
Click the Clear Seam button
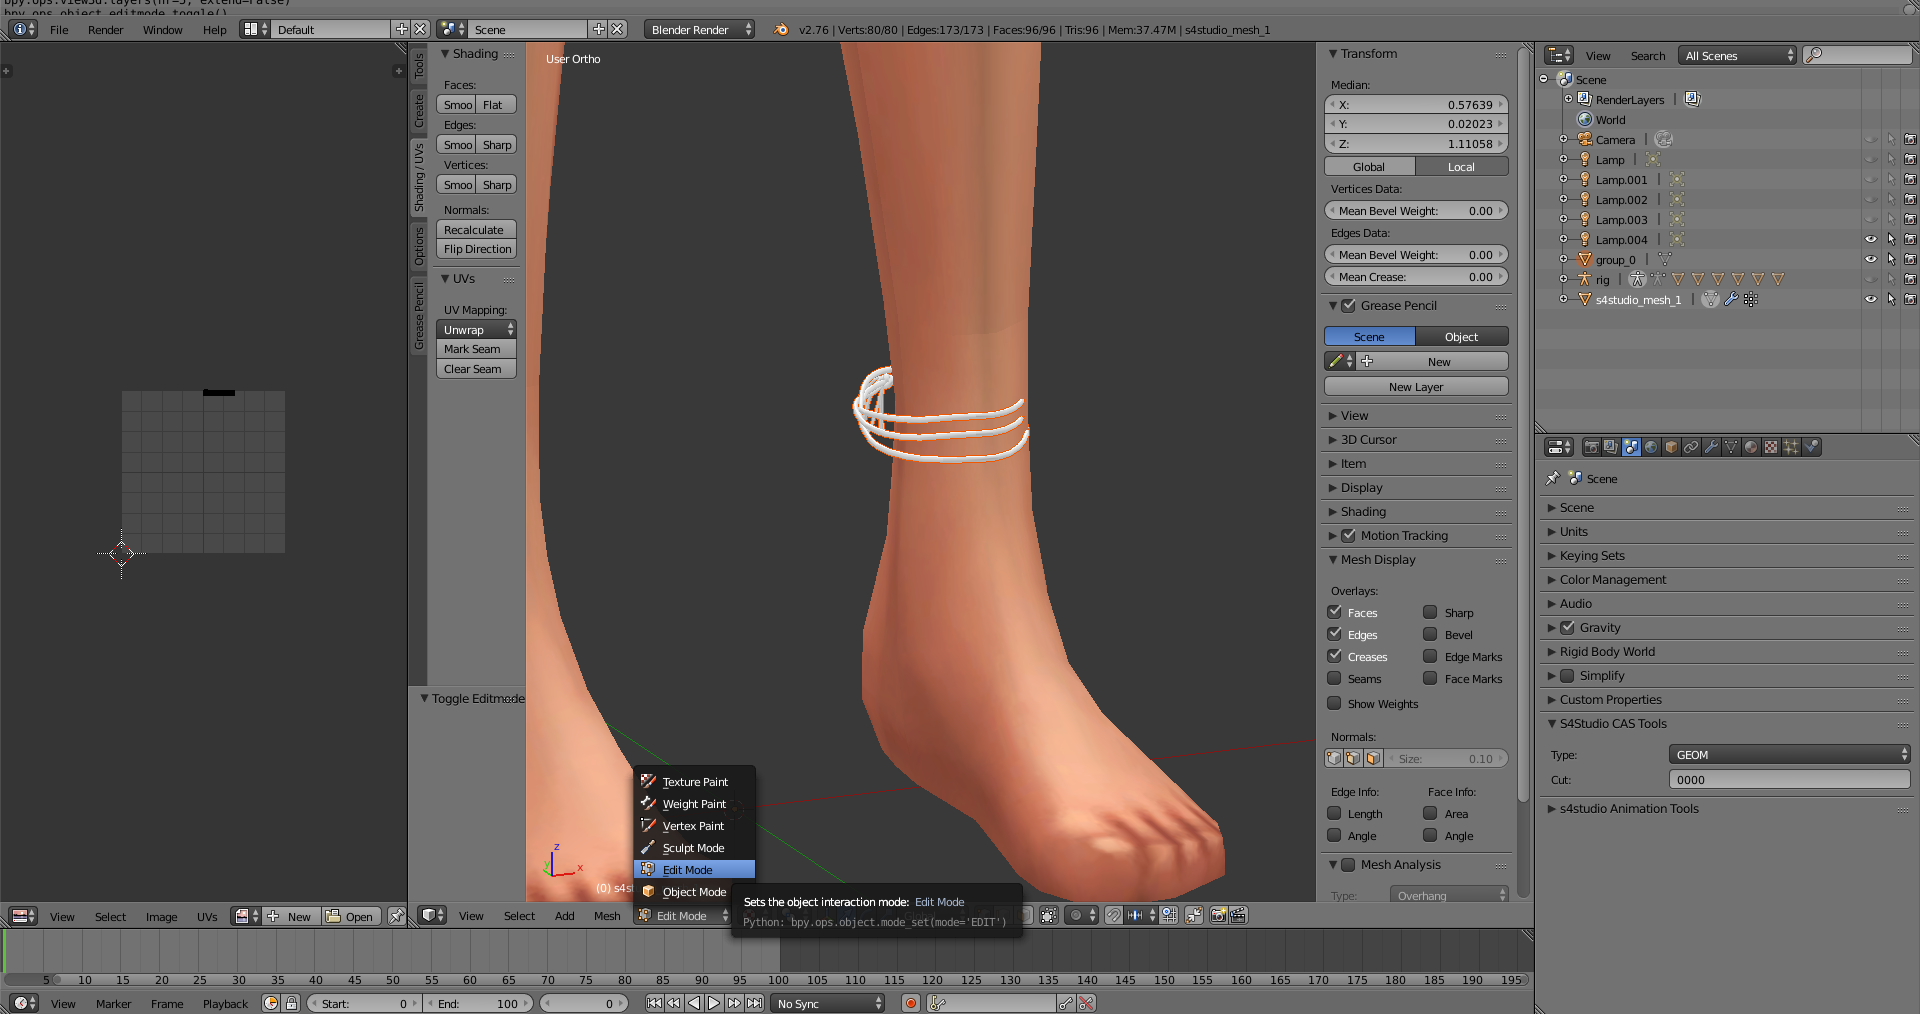[x=477, y=369]
